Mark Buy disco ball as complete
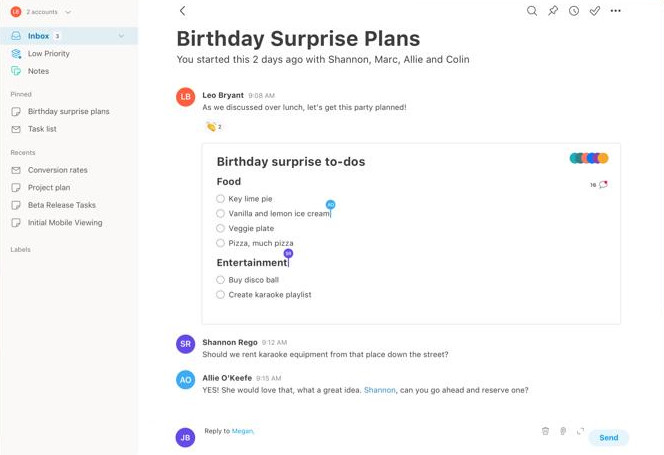 click(x=220, y=280)
